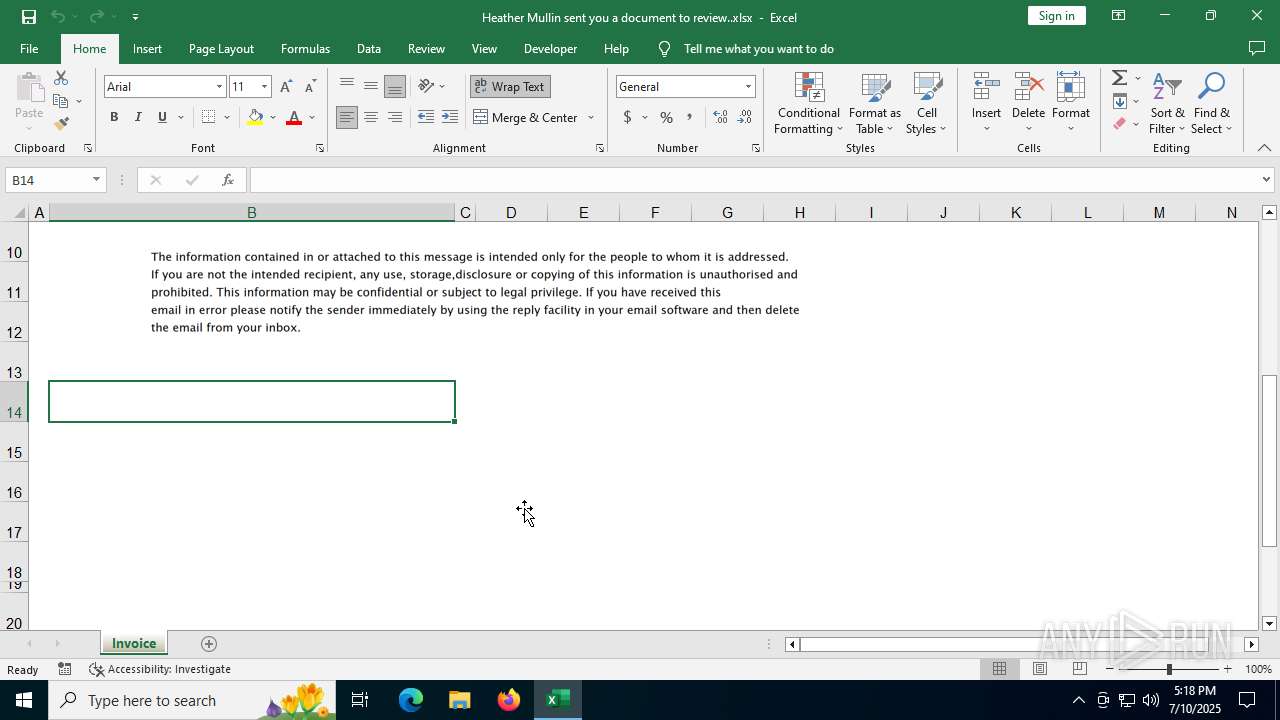Click the Save icon in title bar
This screenshot has width=1280, height=720.
pos(28,16)
